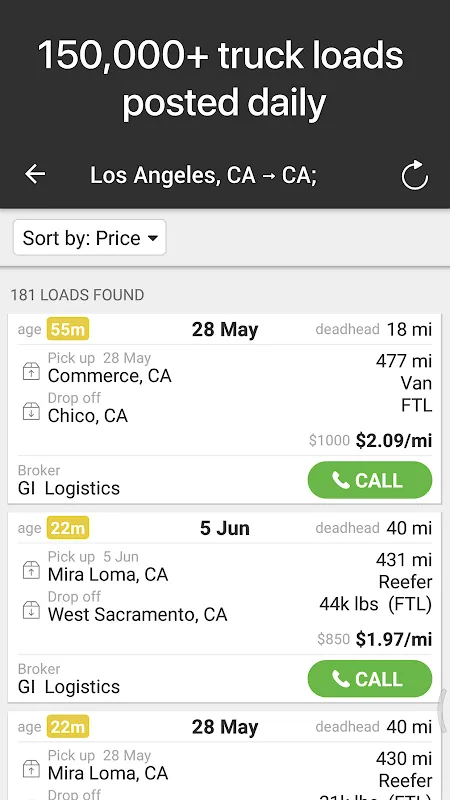Select 22m age badge on 5 Jun load
This screenshot has width=450, height=800.
[68, 528]
